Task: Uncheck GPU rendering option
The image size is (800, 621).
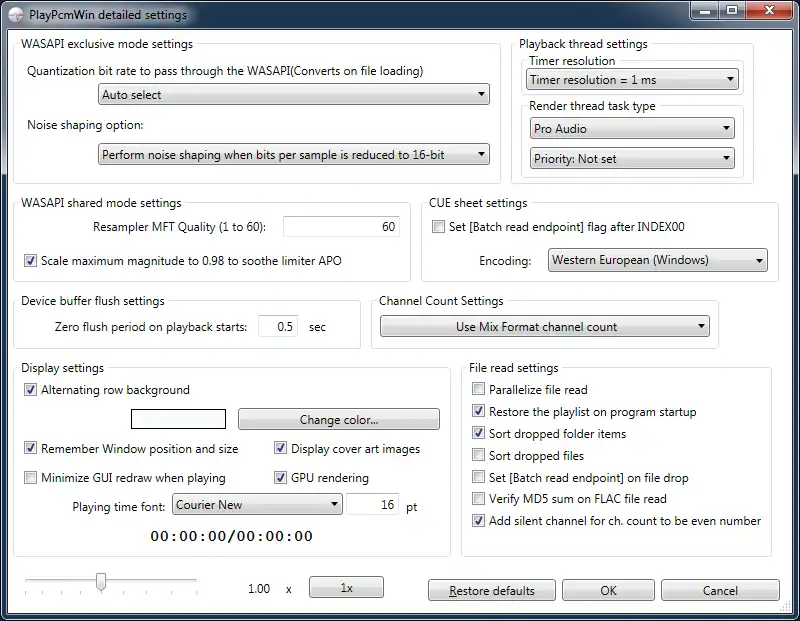Action: click(281, 478)
